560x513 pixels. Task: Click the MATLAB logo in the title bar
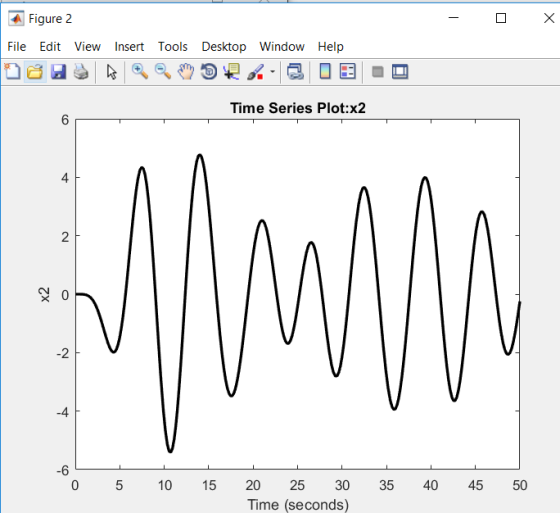[16, 18]
